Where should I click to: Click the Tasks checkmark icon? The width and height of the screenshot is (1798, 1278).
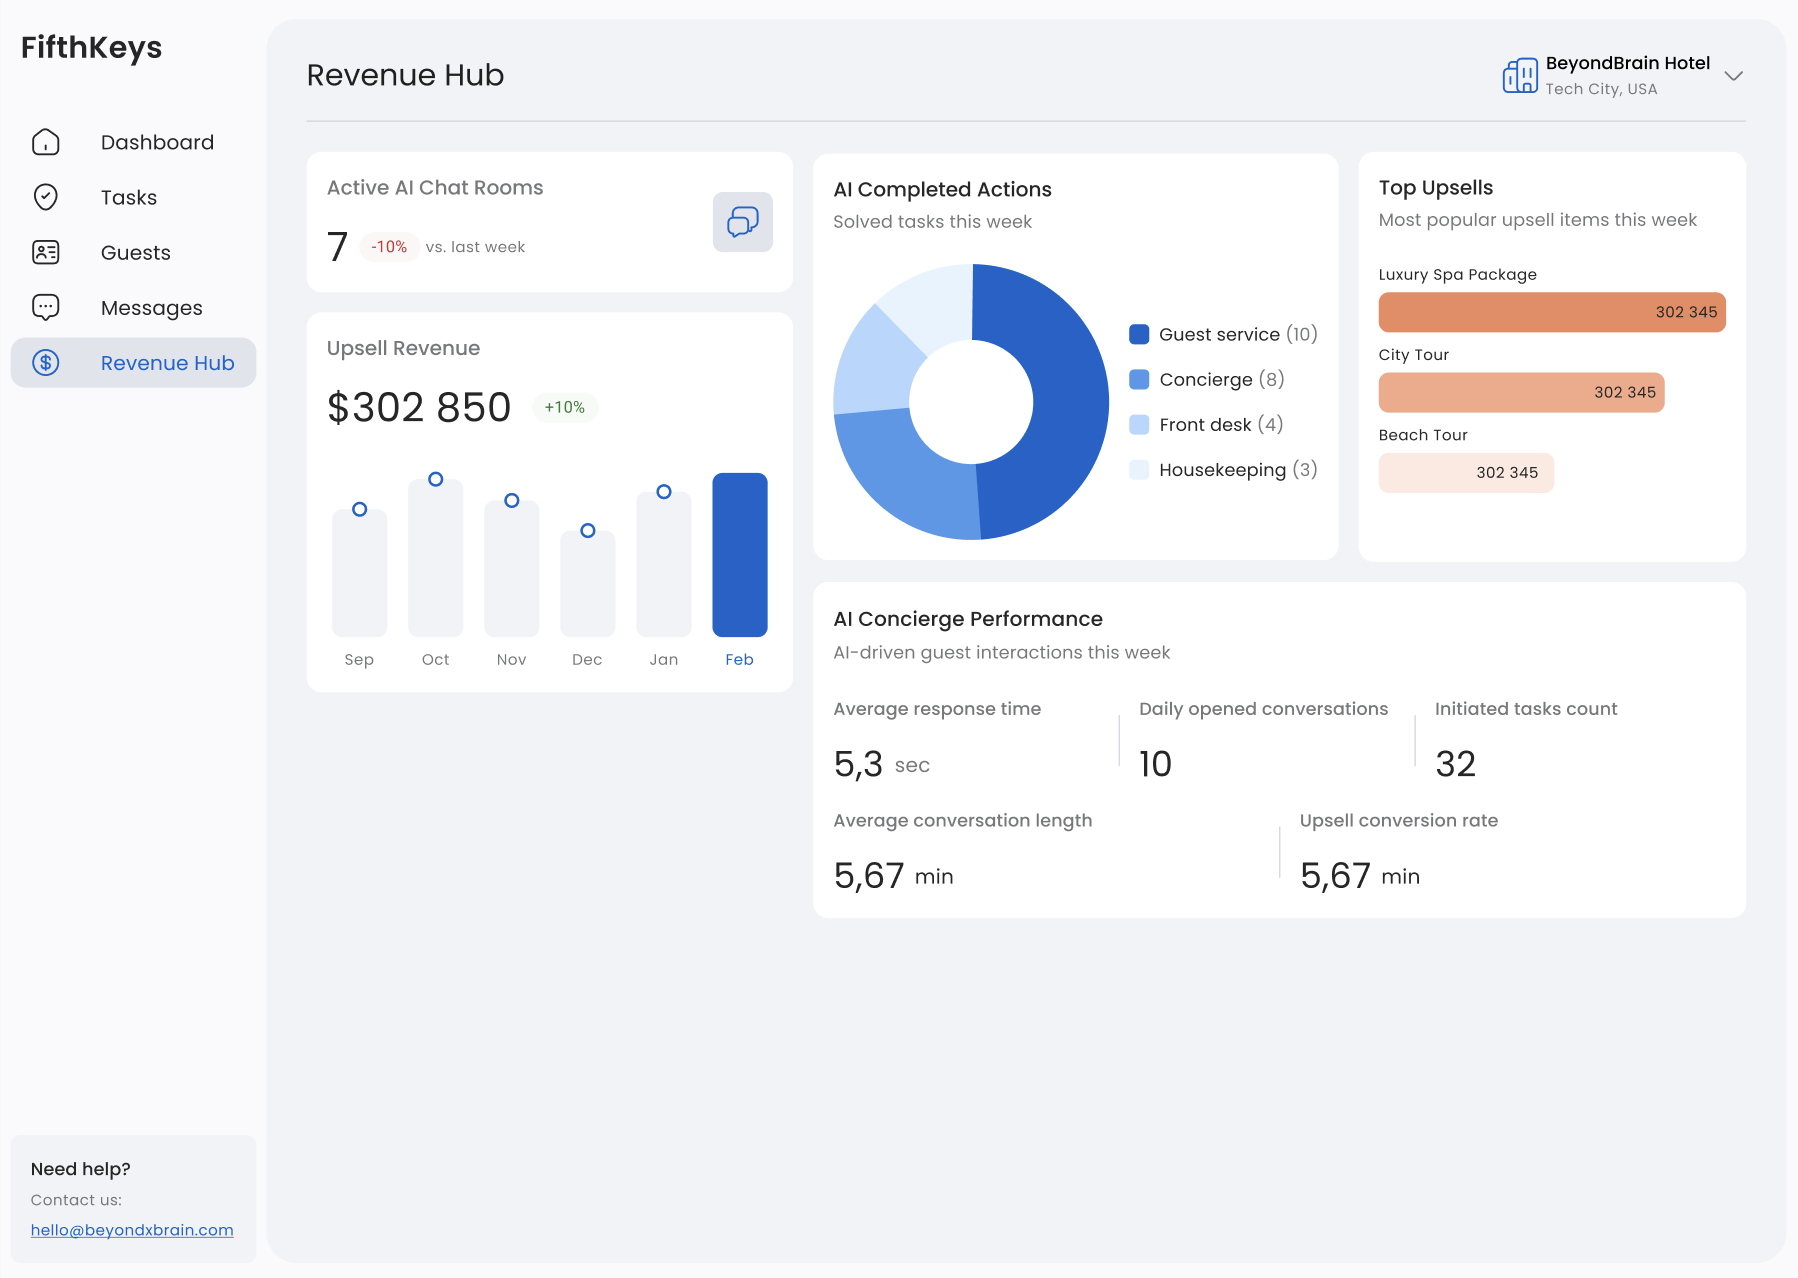(46, 197)
